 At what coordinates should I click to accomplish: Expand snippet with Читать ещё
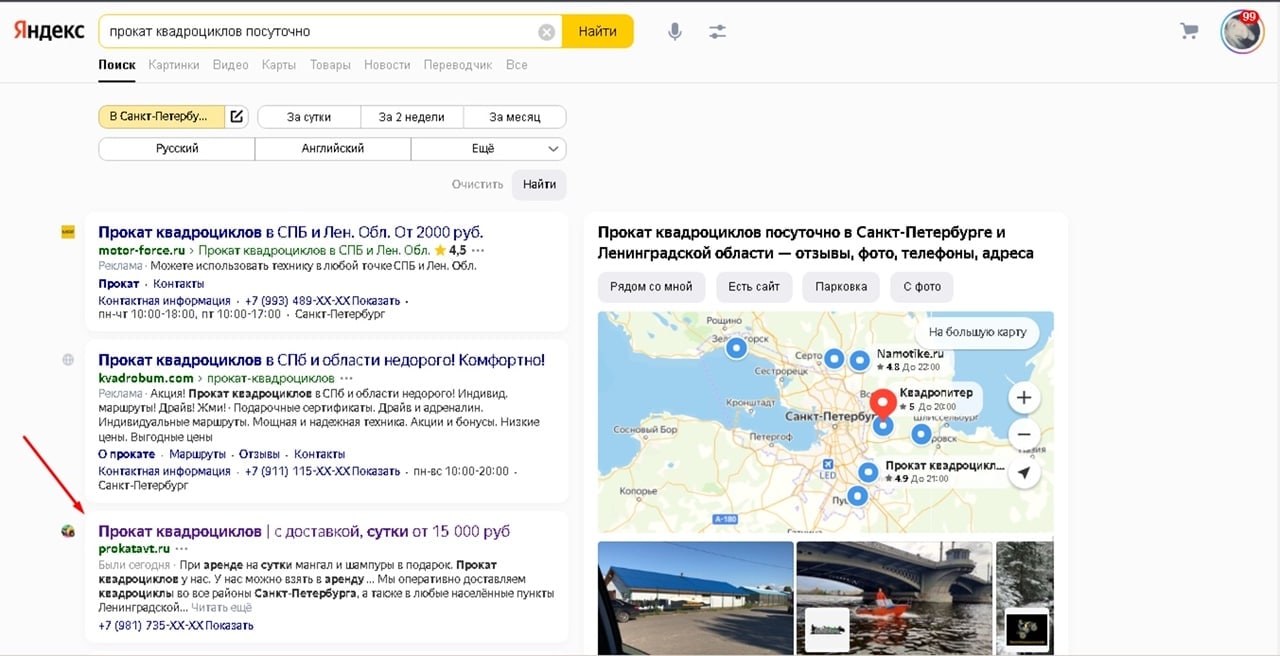(x=222, y=608)
